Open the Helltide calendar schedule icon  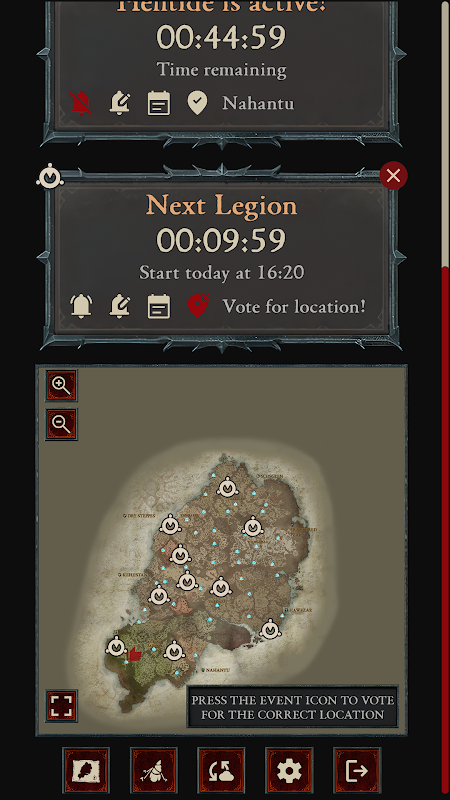point(159,103)
